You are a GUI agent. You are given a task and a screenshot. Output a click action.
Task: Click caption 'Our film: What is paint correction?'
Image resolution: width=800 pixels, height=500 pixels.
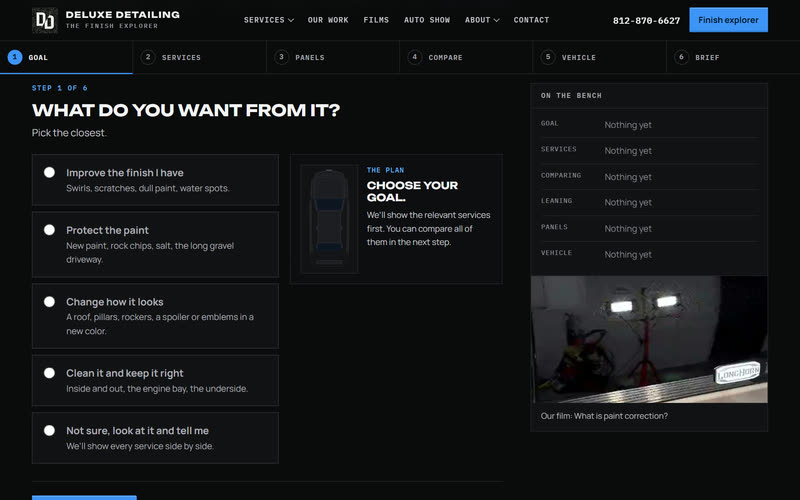click(604, 416)
